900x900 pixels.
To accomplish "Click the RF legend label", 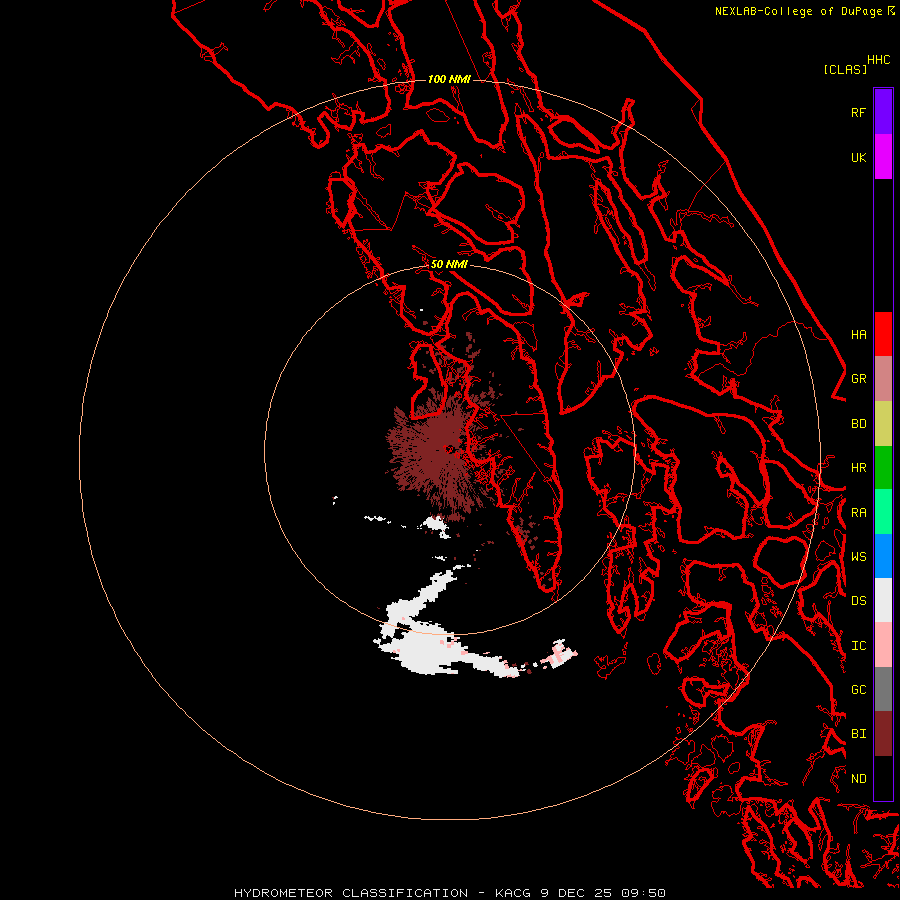I will point(858,112).
